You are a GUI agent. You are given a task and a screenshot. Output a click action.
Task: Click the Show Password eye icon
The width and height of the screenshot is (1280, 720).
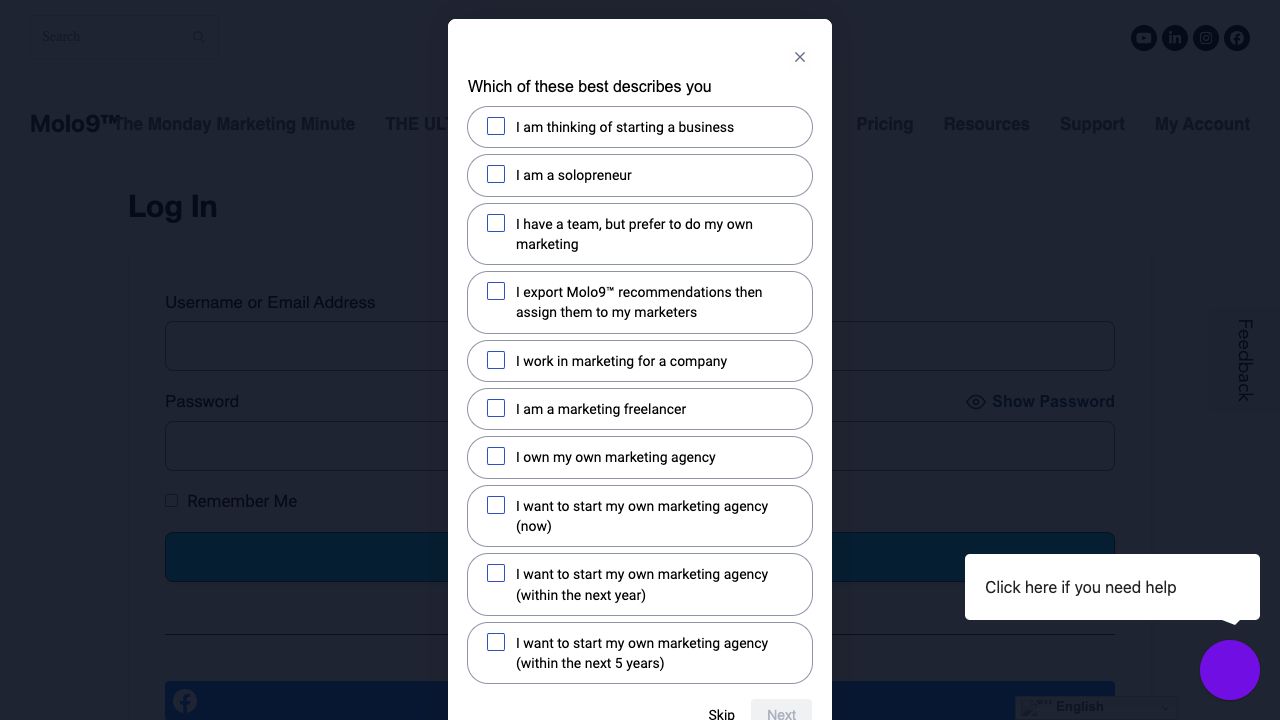976,402
